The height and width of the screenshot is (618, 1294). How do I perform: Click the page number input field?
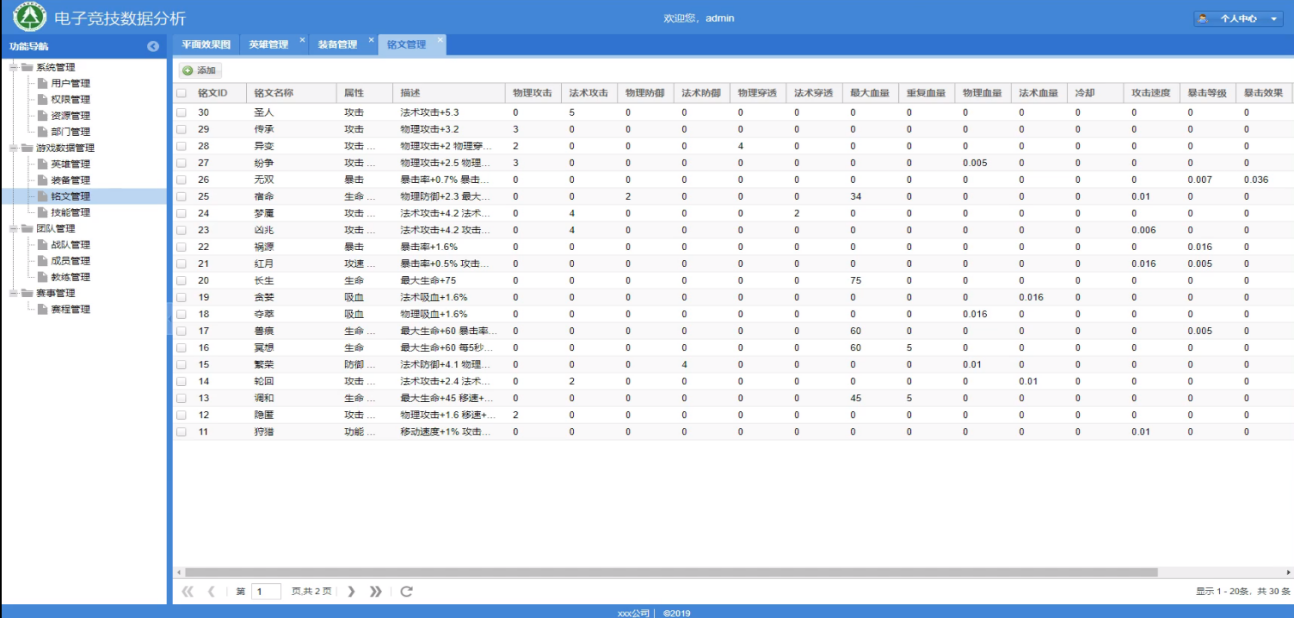[x=266, y=591]
